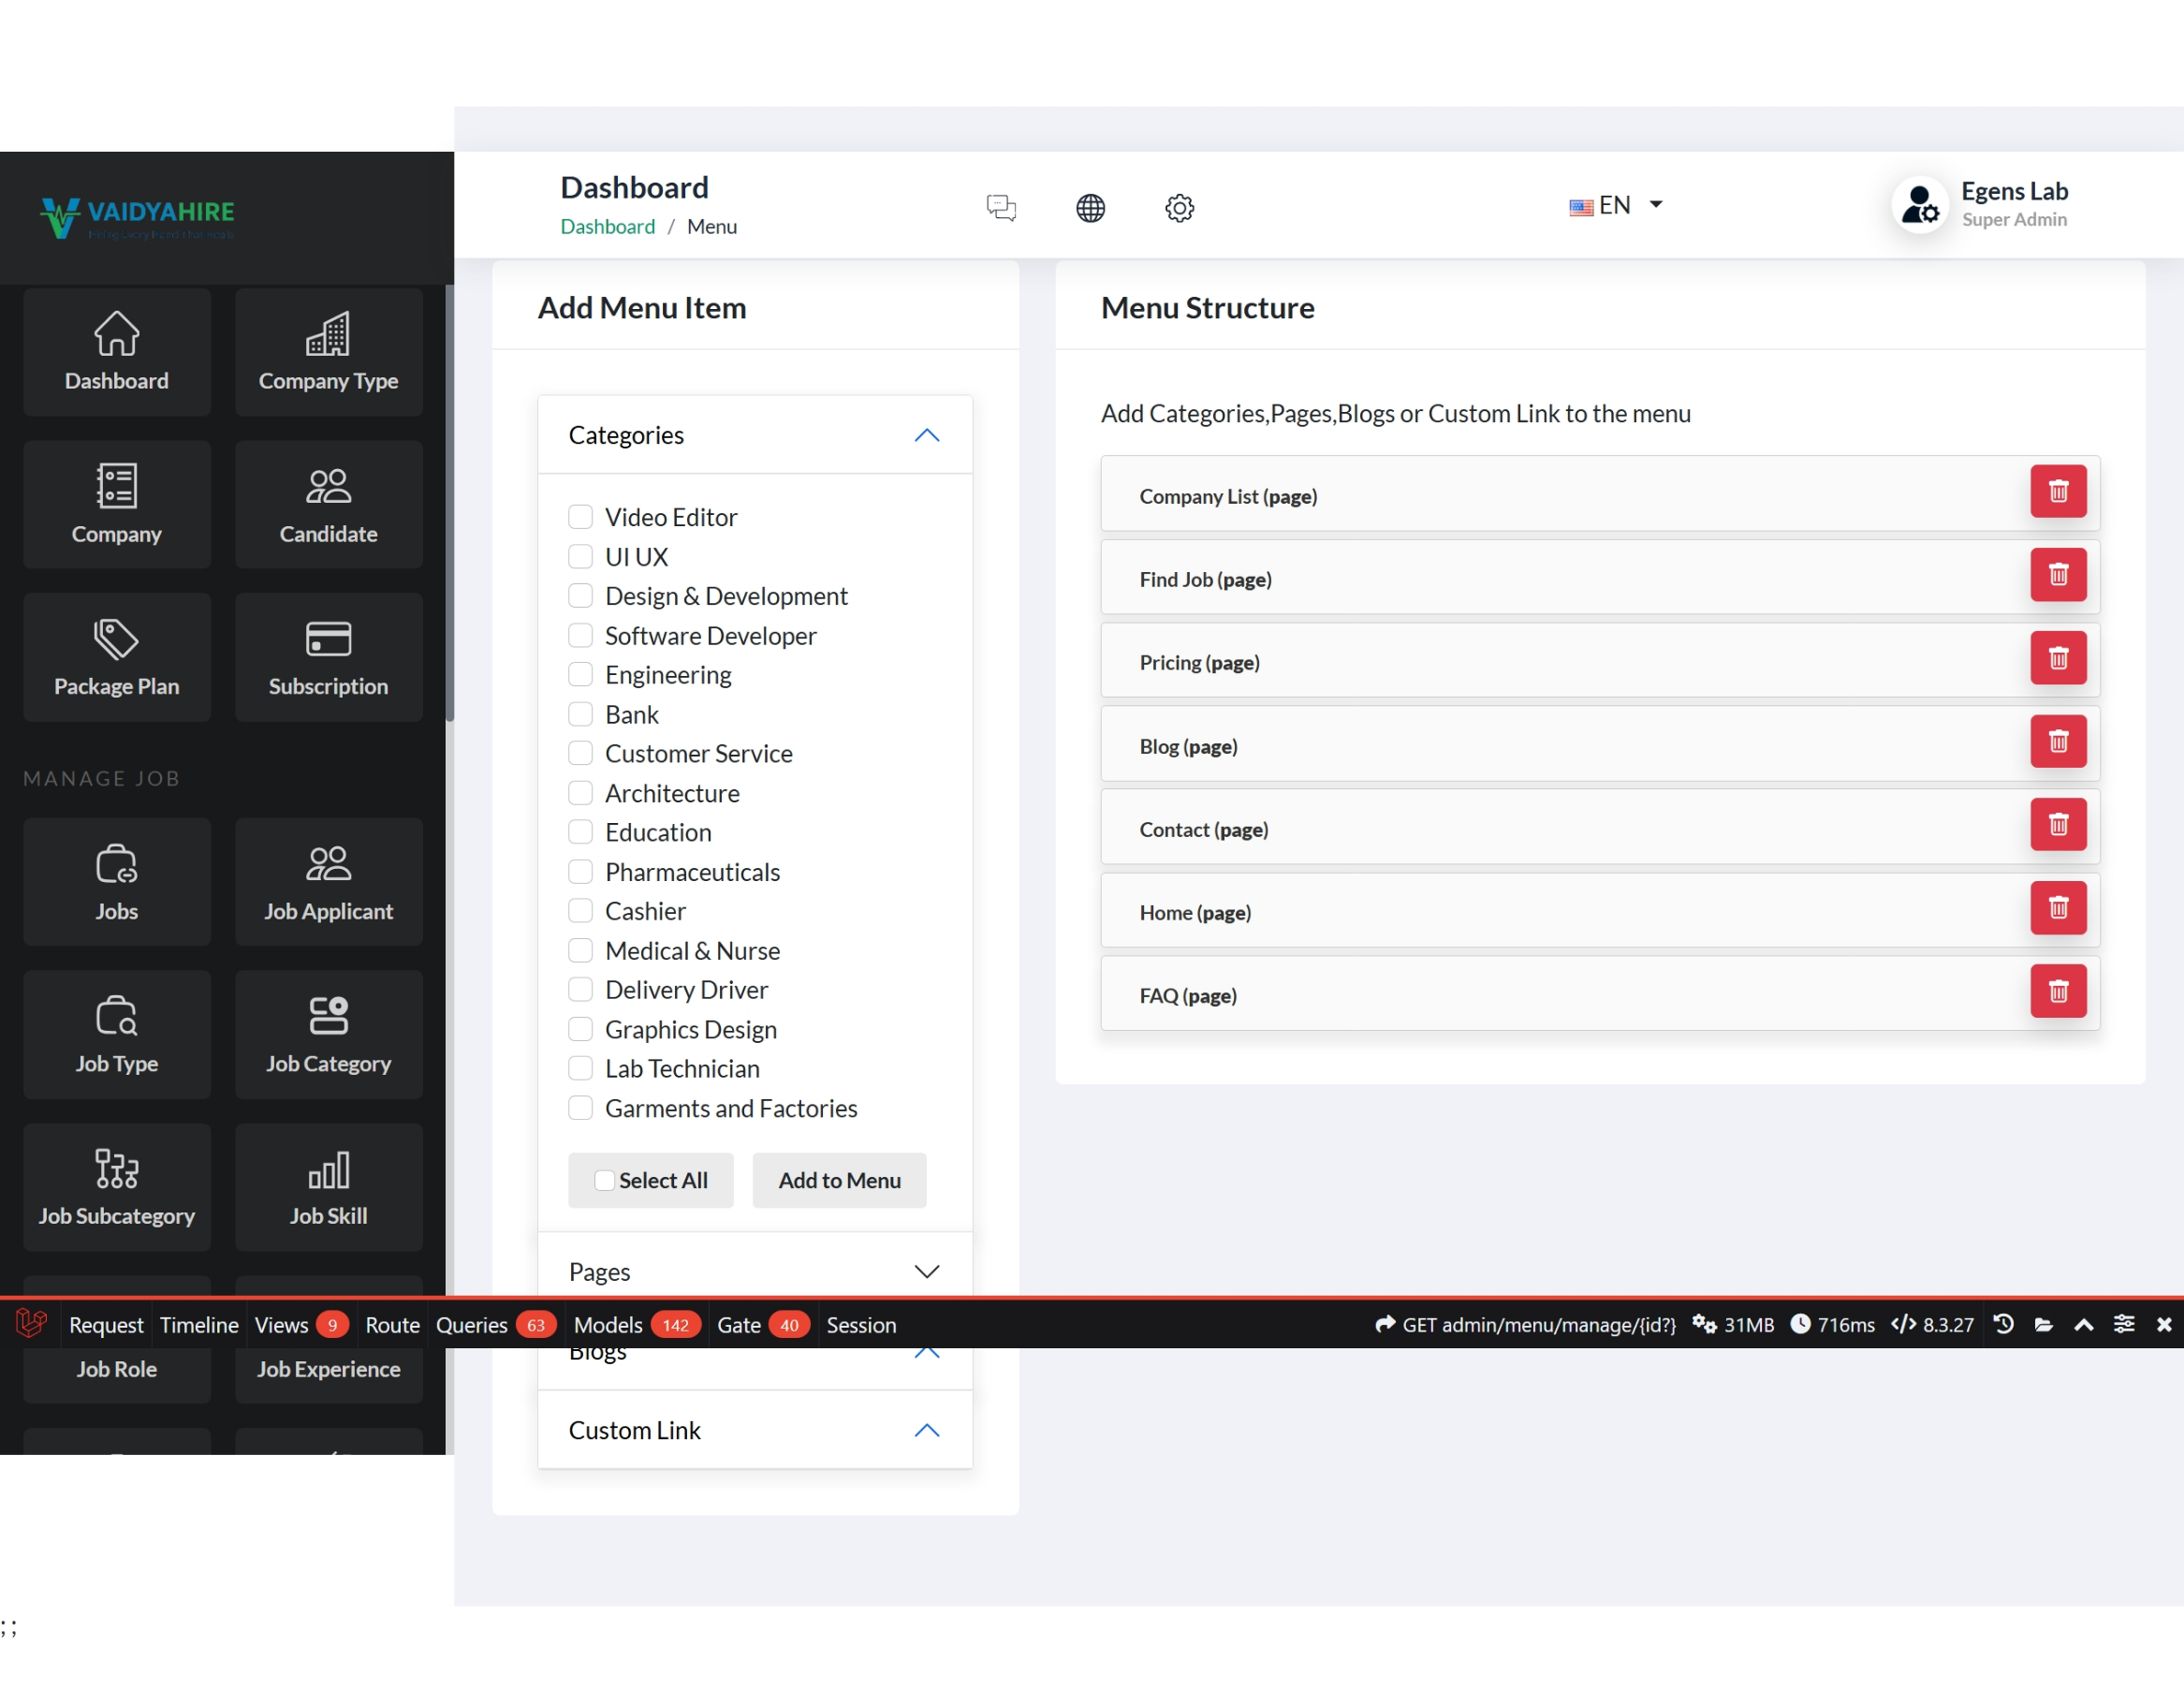Check the Video Editor category

tap(580, 517)
